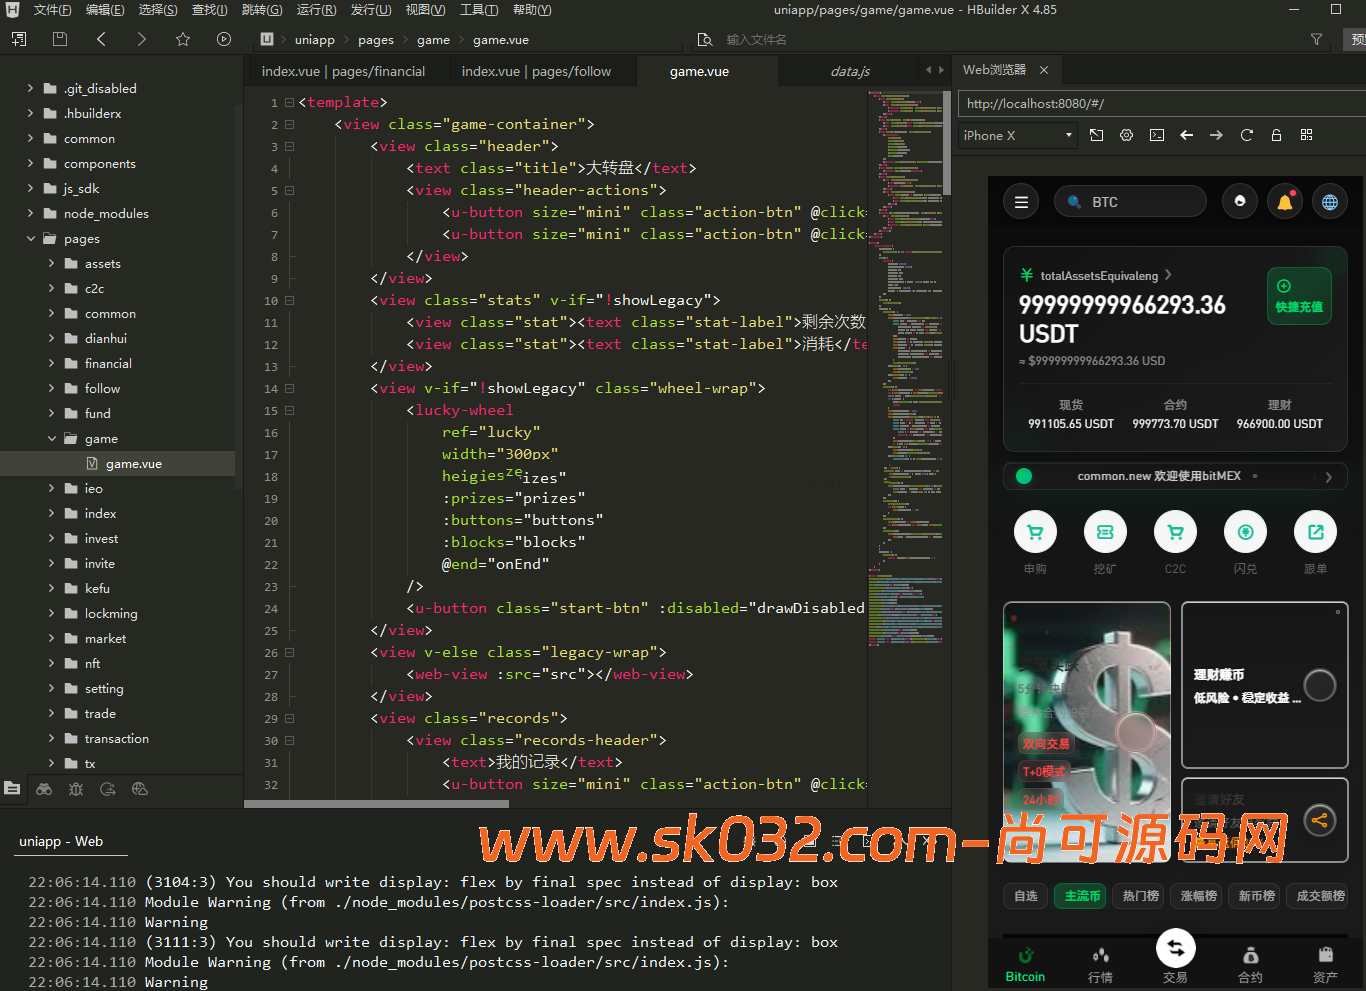Click the debug bug icon in sidebar
The image size is (1366, 991).
click(x=76, y=789)
